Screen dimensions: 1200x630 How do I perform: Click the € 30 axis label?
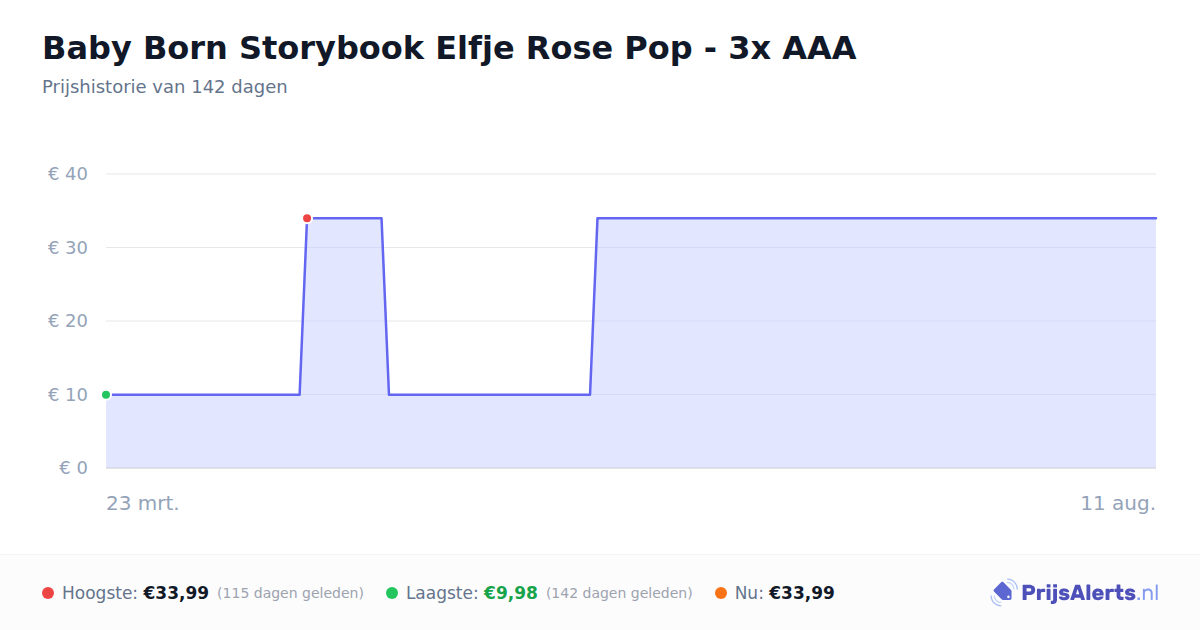[68, 248]
